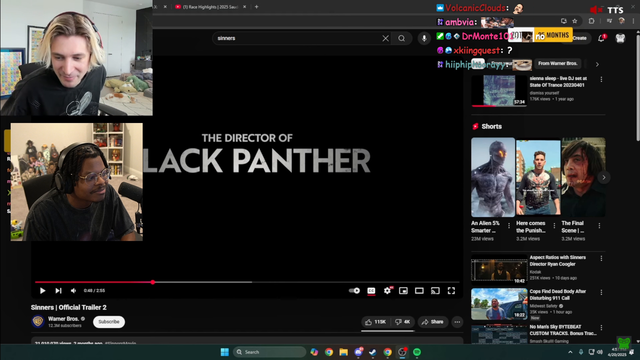Open more actions menu under the video

coord(457,322)
